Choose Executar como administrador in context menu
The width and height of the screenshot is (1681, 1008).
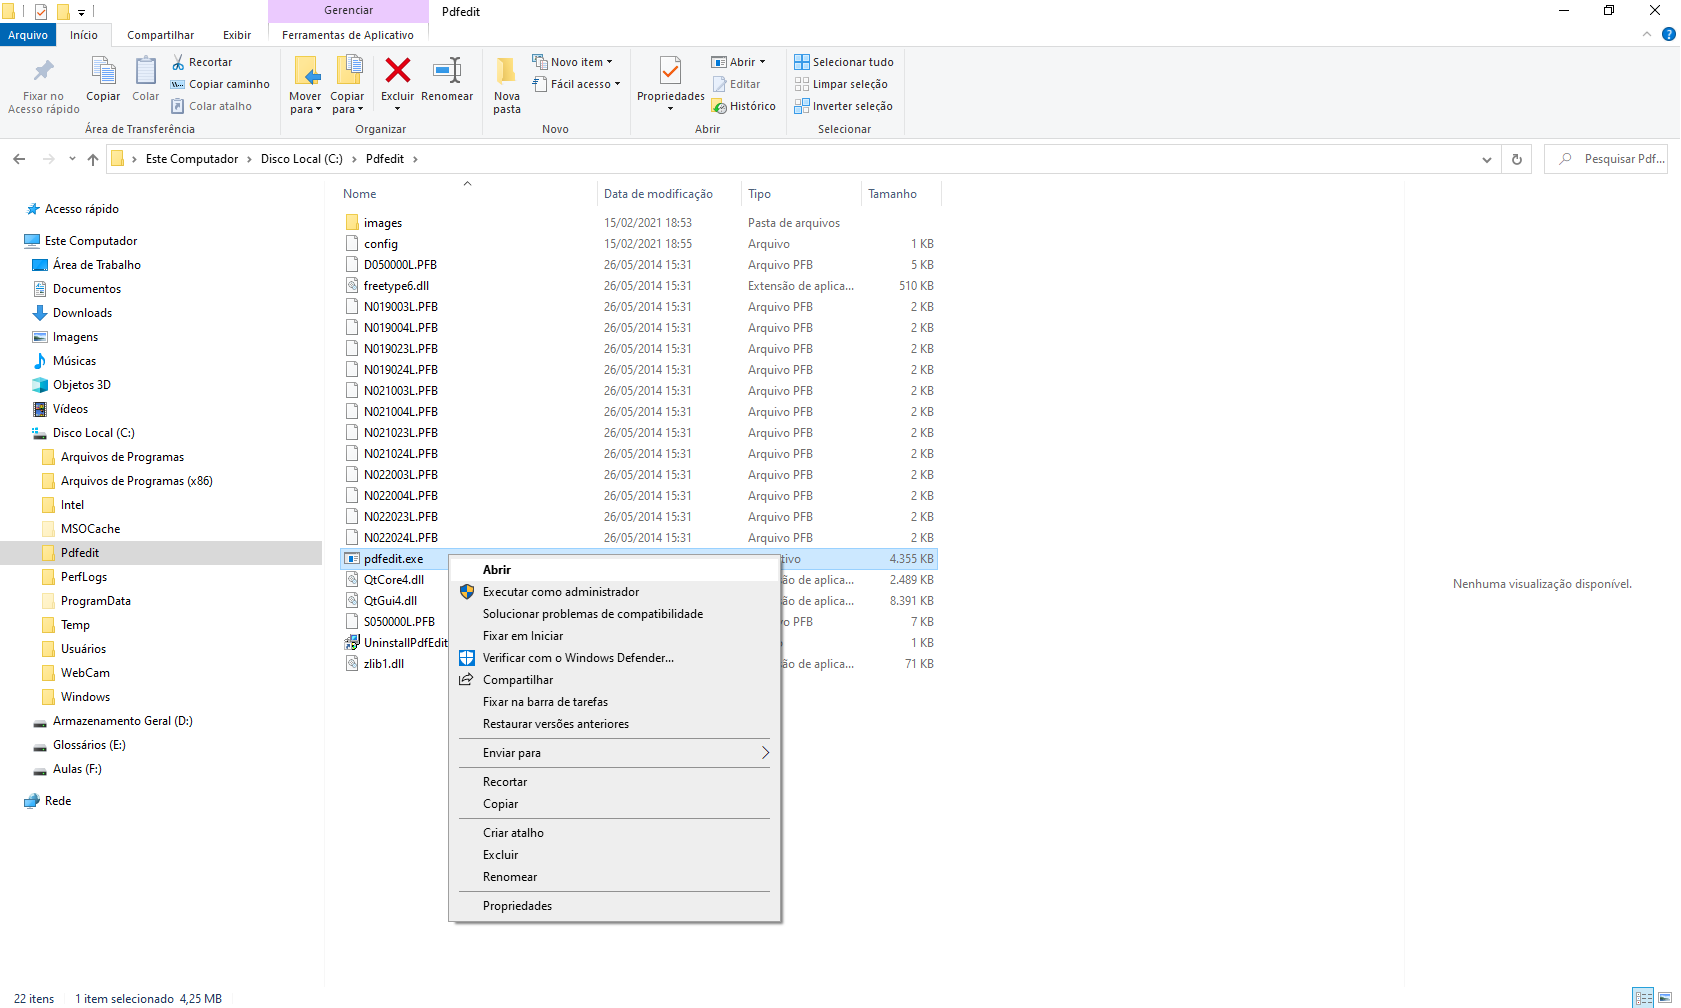click(x=560, y=592)
